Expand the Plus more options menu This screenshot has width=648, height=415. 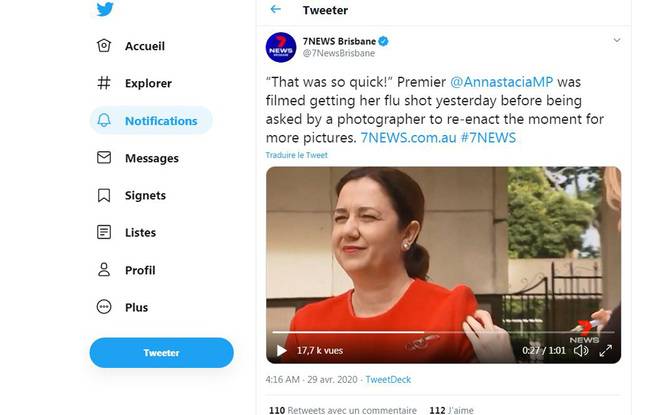136,307
